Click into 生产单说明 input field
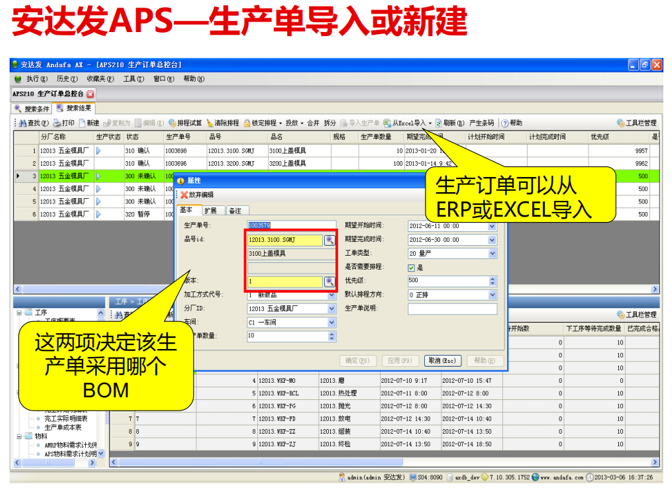 click(x=452, y=309)
